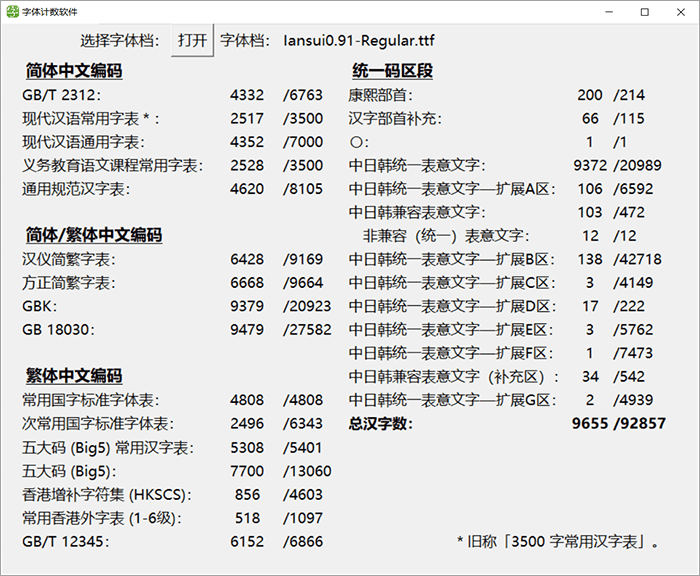Click the 简体/繁体中文编码 heading
This screenshot has height=576, width=700.
tap(94, 235)
